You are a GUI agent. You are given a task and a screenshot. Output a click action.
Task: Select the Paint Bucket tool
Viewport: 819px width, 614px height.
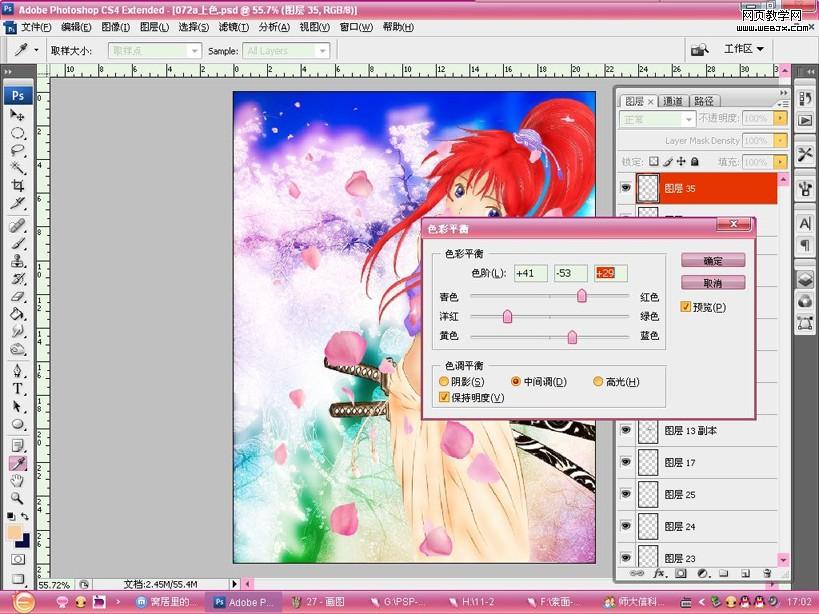(17, 314)
